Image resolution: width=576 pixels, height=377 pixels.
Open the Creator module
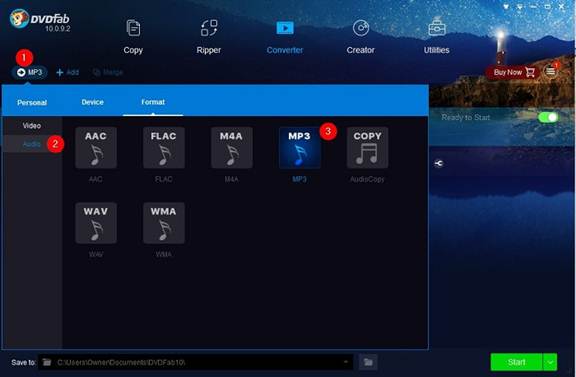360,37
